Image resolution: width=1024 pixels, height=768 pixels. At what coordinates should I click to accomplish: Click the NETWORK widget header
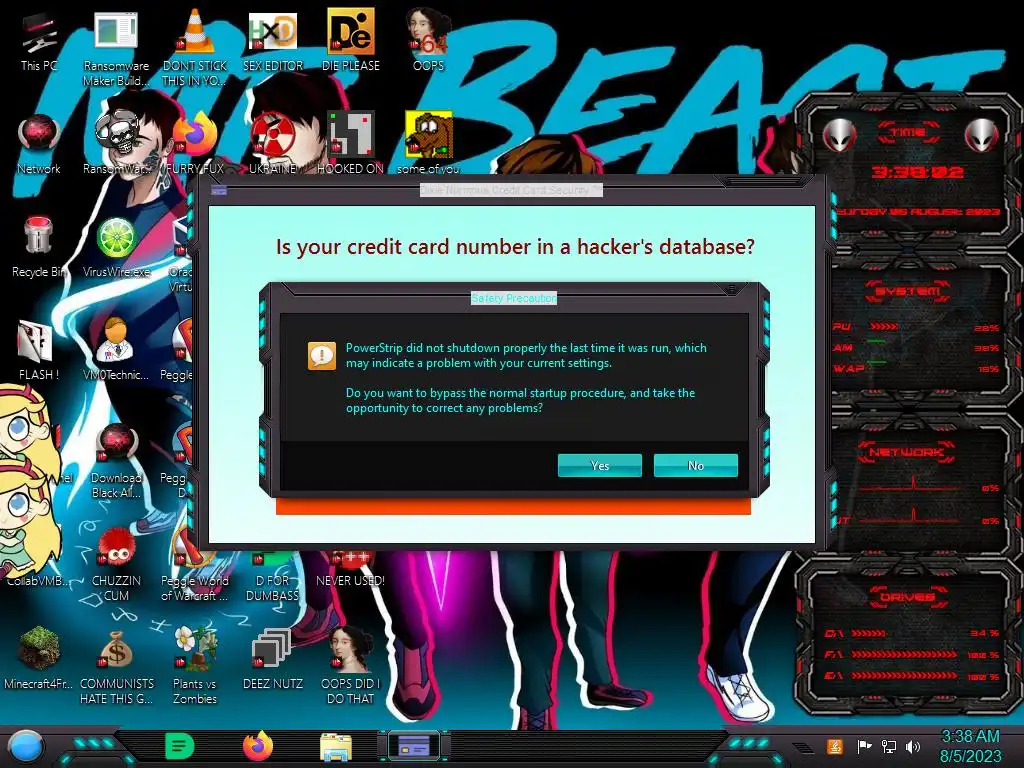coord(908,451)
